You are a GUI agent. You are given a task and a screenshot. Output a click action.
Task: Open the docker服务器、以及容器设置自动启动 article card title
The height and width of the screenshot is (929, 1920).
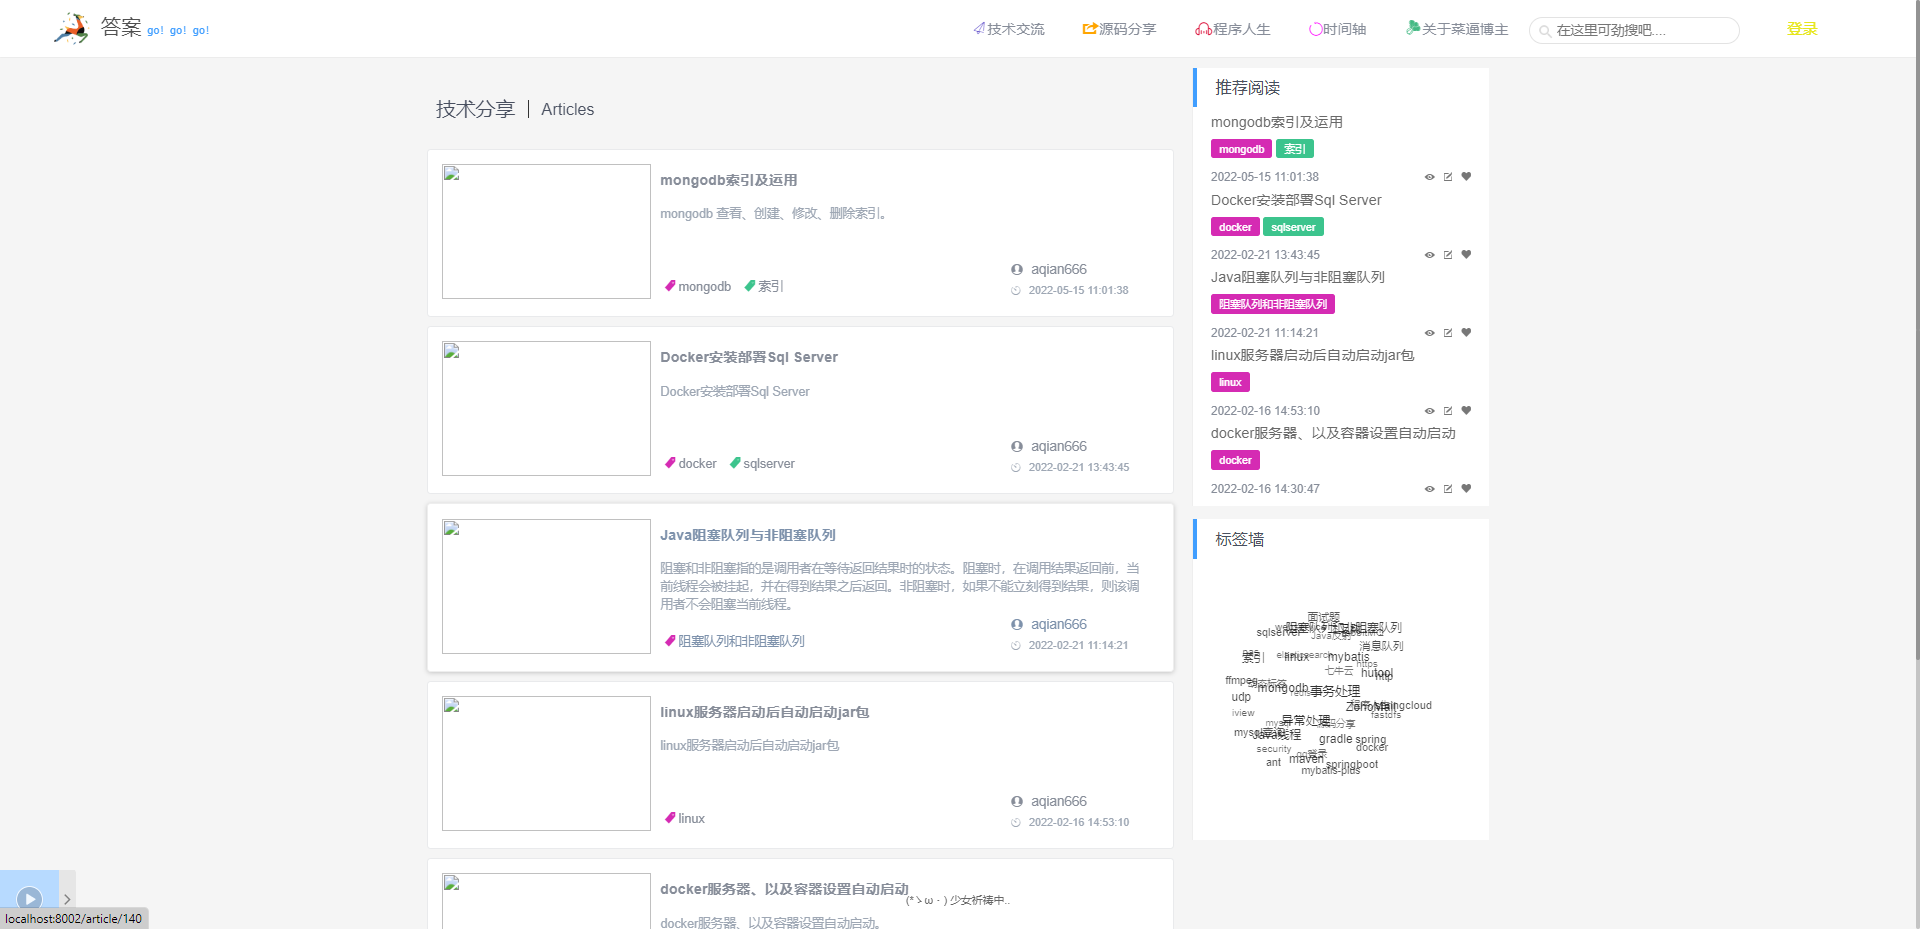pos(784,889)
